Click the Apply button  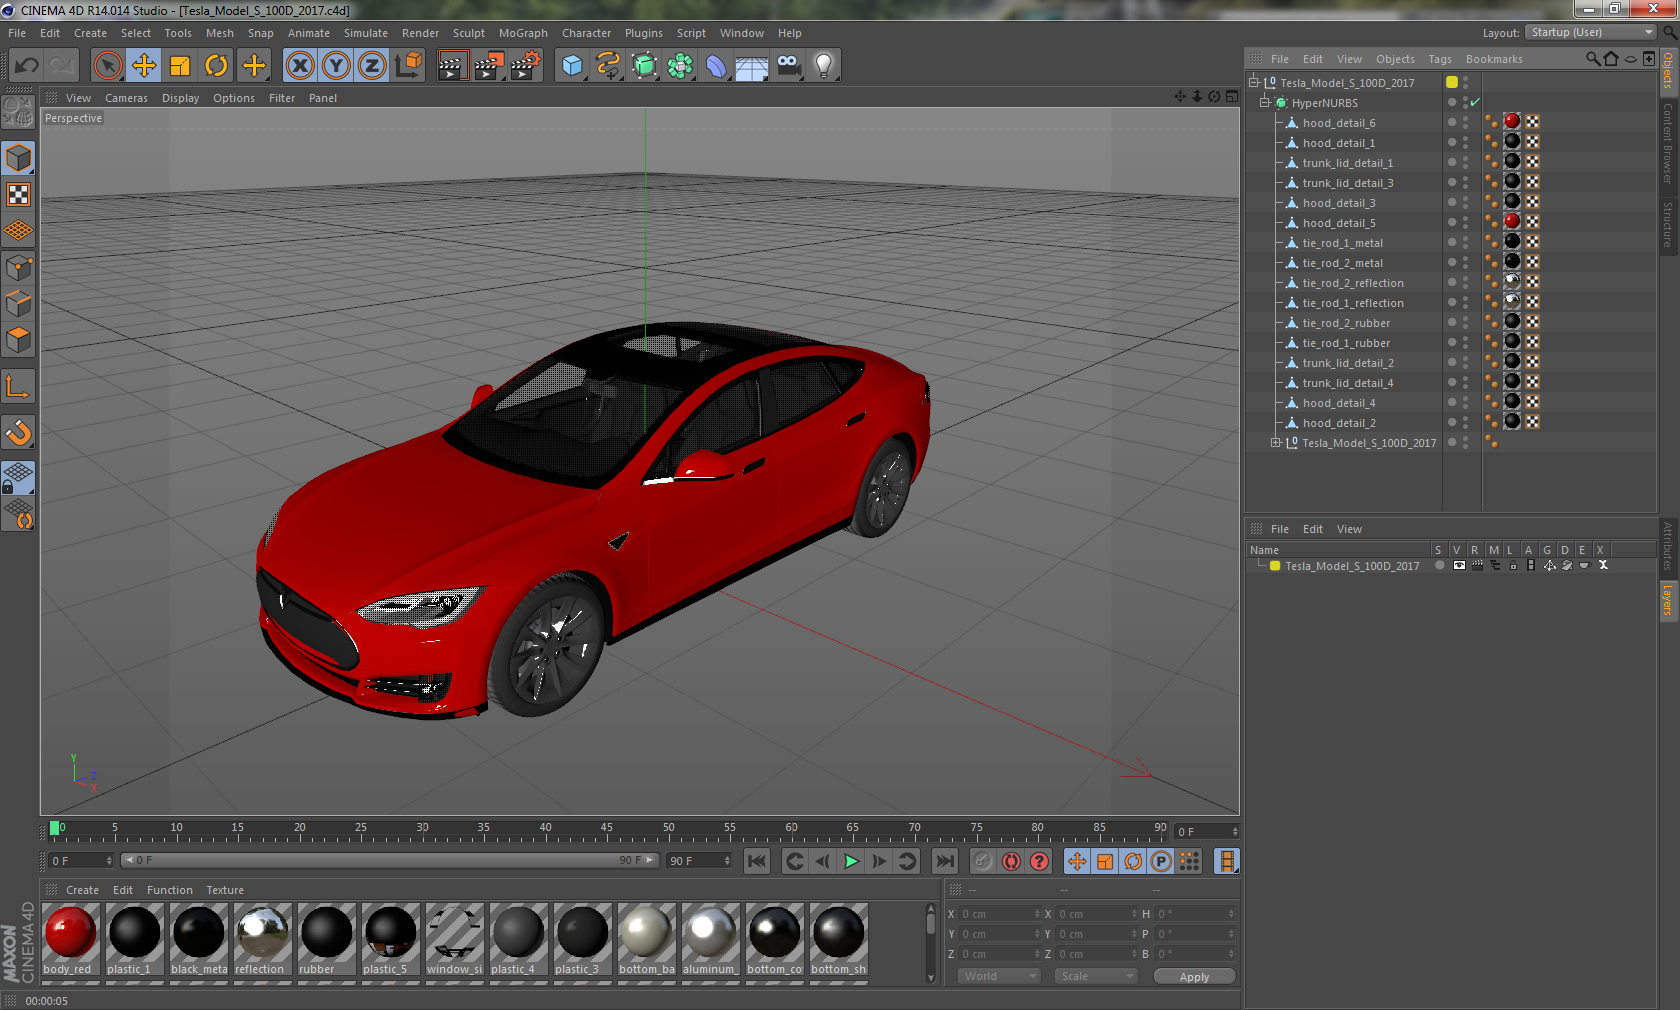point(1194,976)
